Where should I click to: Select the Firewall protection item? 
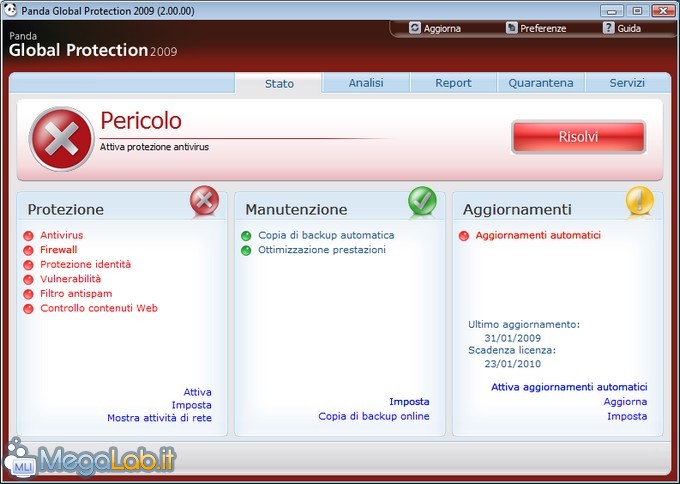[x=59, y=250]
